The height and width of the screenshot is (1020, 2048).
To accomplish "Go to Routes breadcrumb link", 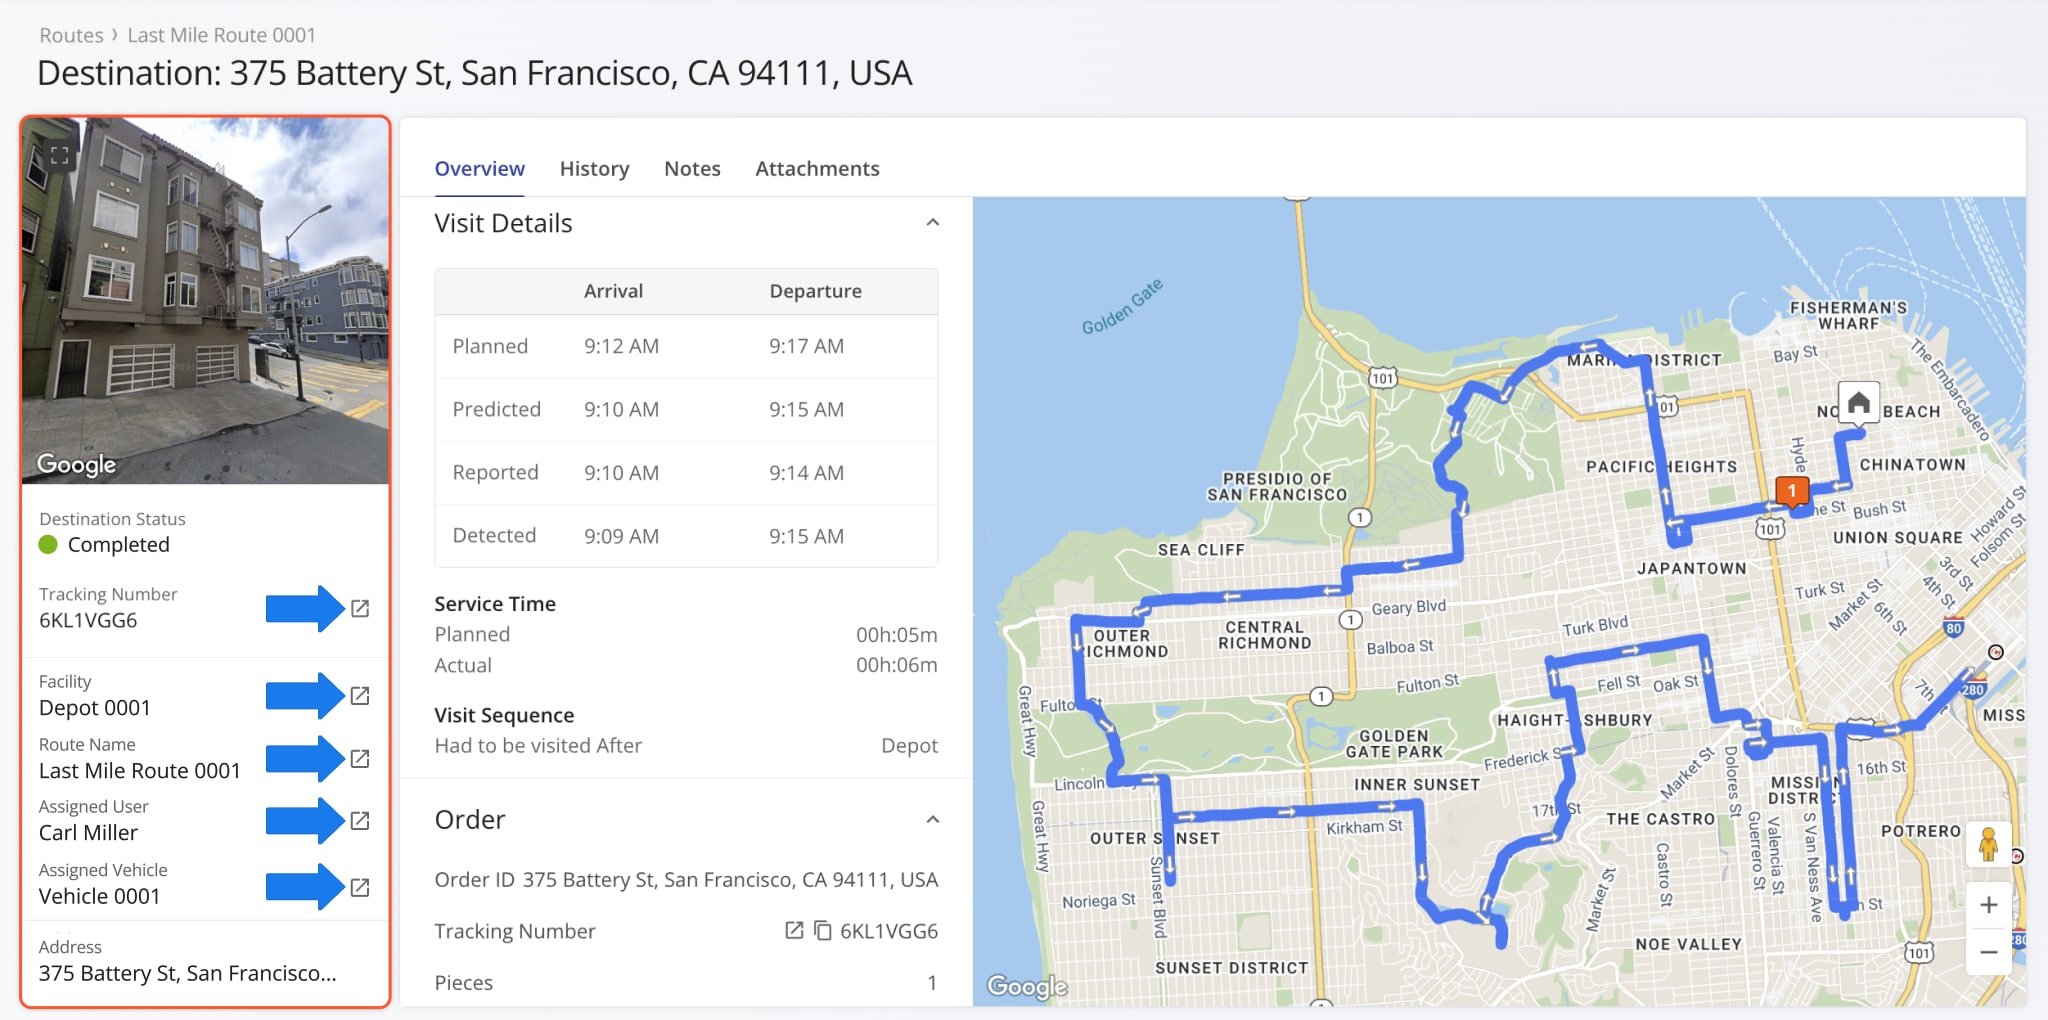I will pyautogui.click(x=71, y=35).
